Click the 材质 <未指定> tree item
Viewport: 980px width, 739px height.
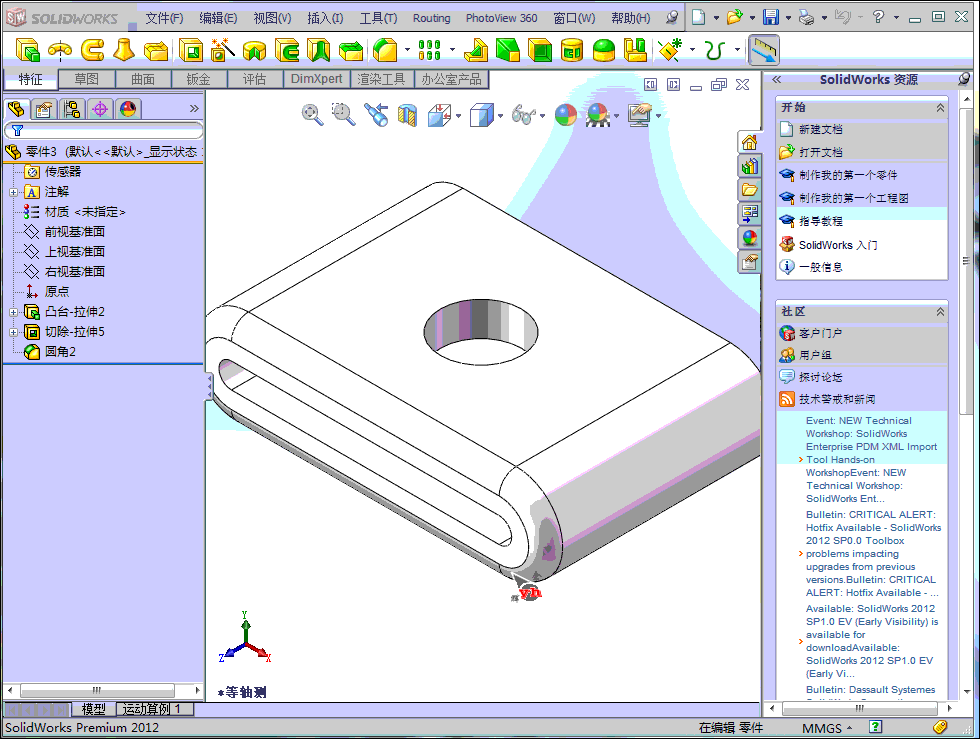point(84,212)
